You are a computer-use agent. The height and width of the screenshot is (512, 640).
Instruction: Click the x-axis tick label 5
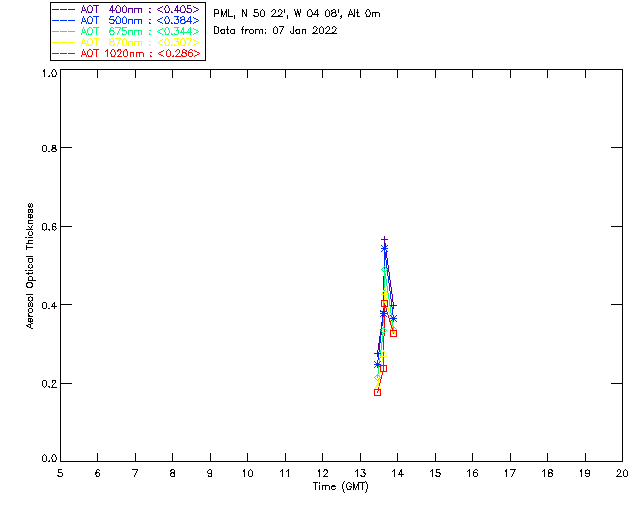(x=60, y=473)
